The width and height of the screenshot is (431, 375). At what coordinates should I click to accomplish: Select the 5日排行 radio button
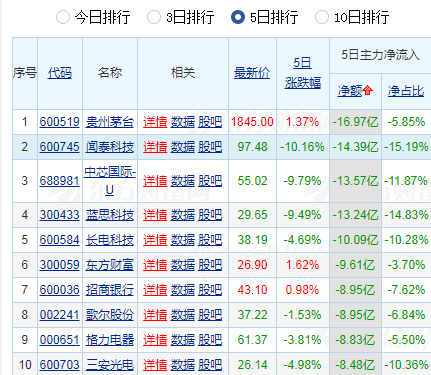click(238, 17)
